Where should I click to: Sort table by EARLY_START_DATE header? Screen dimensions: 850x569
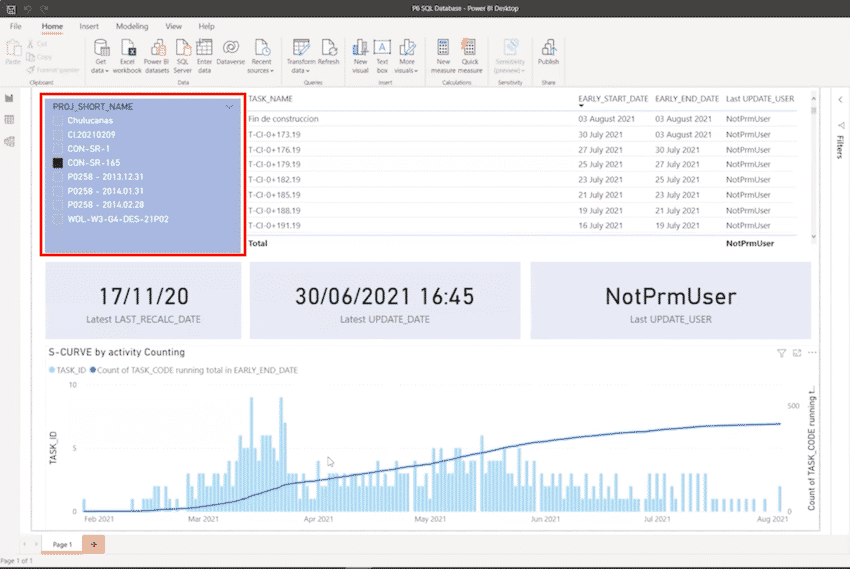[x=613, y=99]
